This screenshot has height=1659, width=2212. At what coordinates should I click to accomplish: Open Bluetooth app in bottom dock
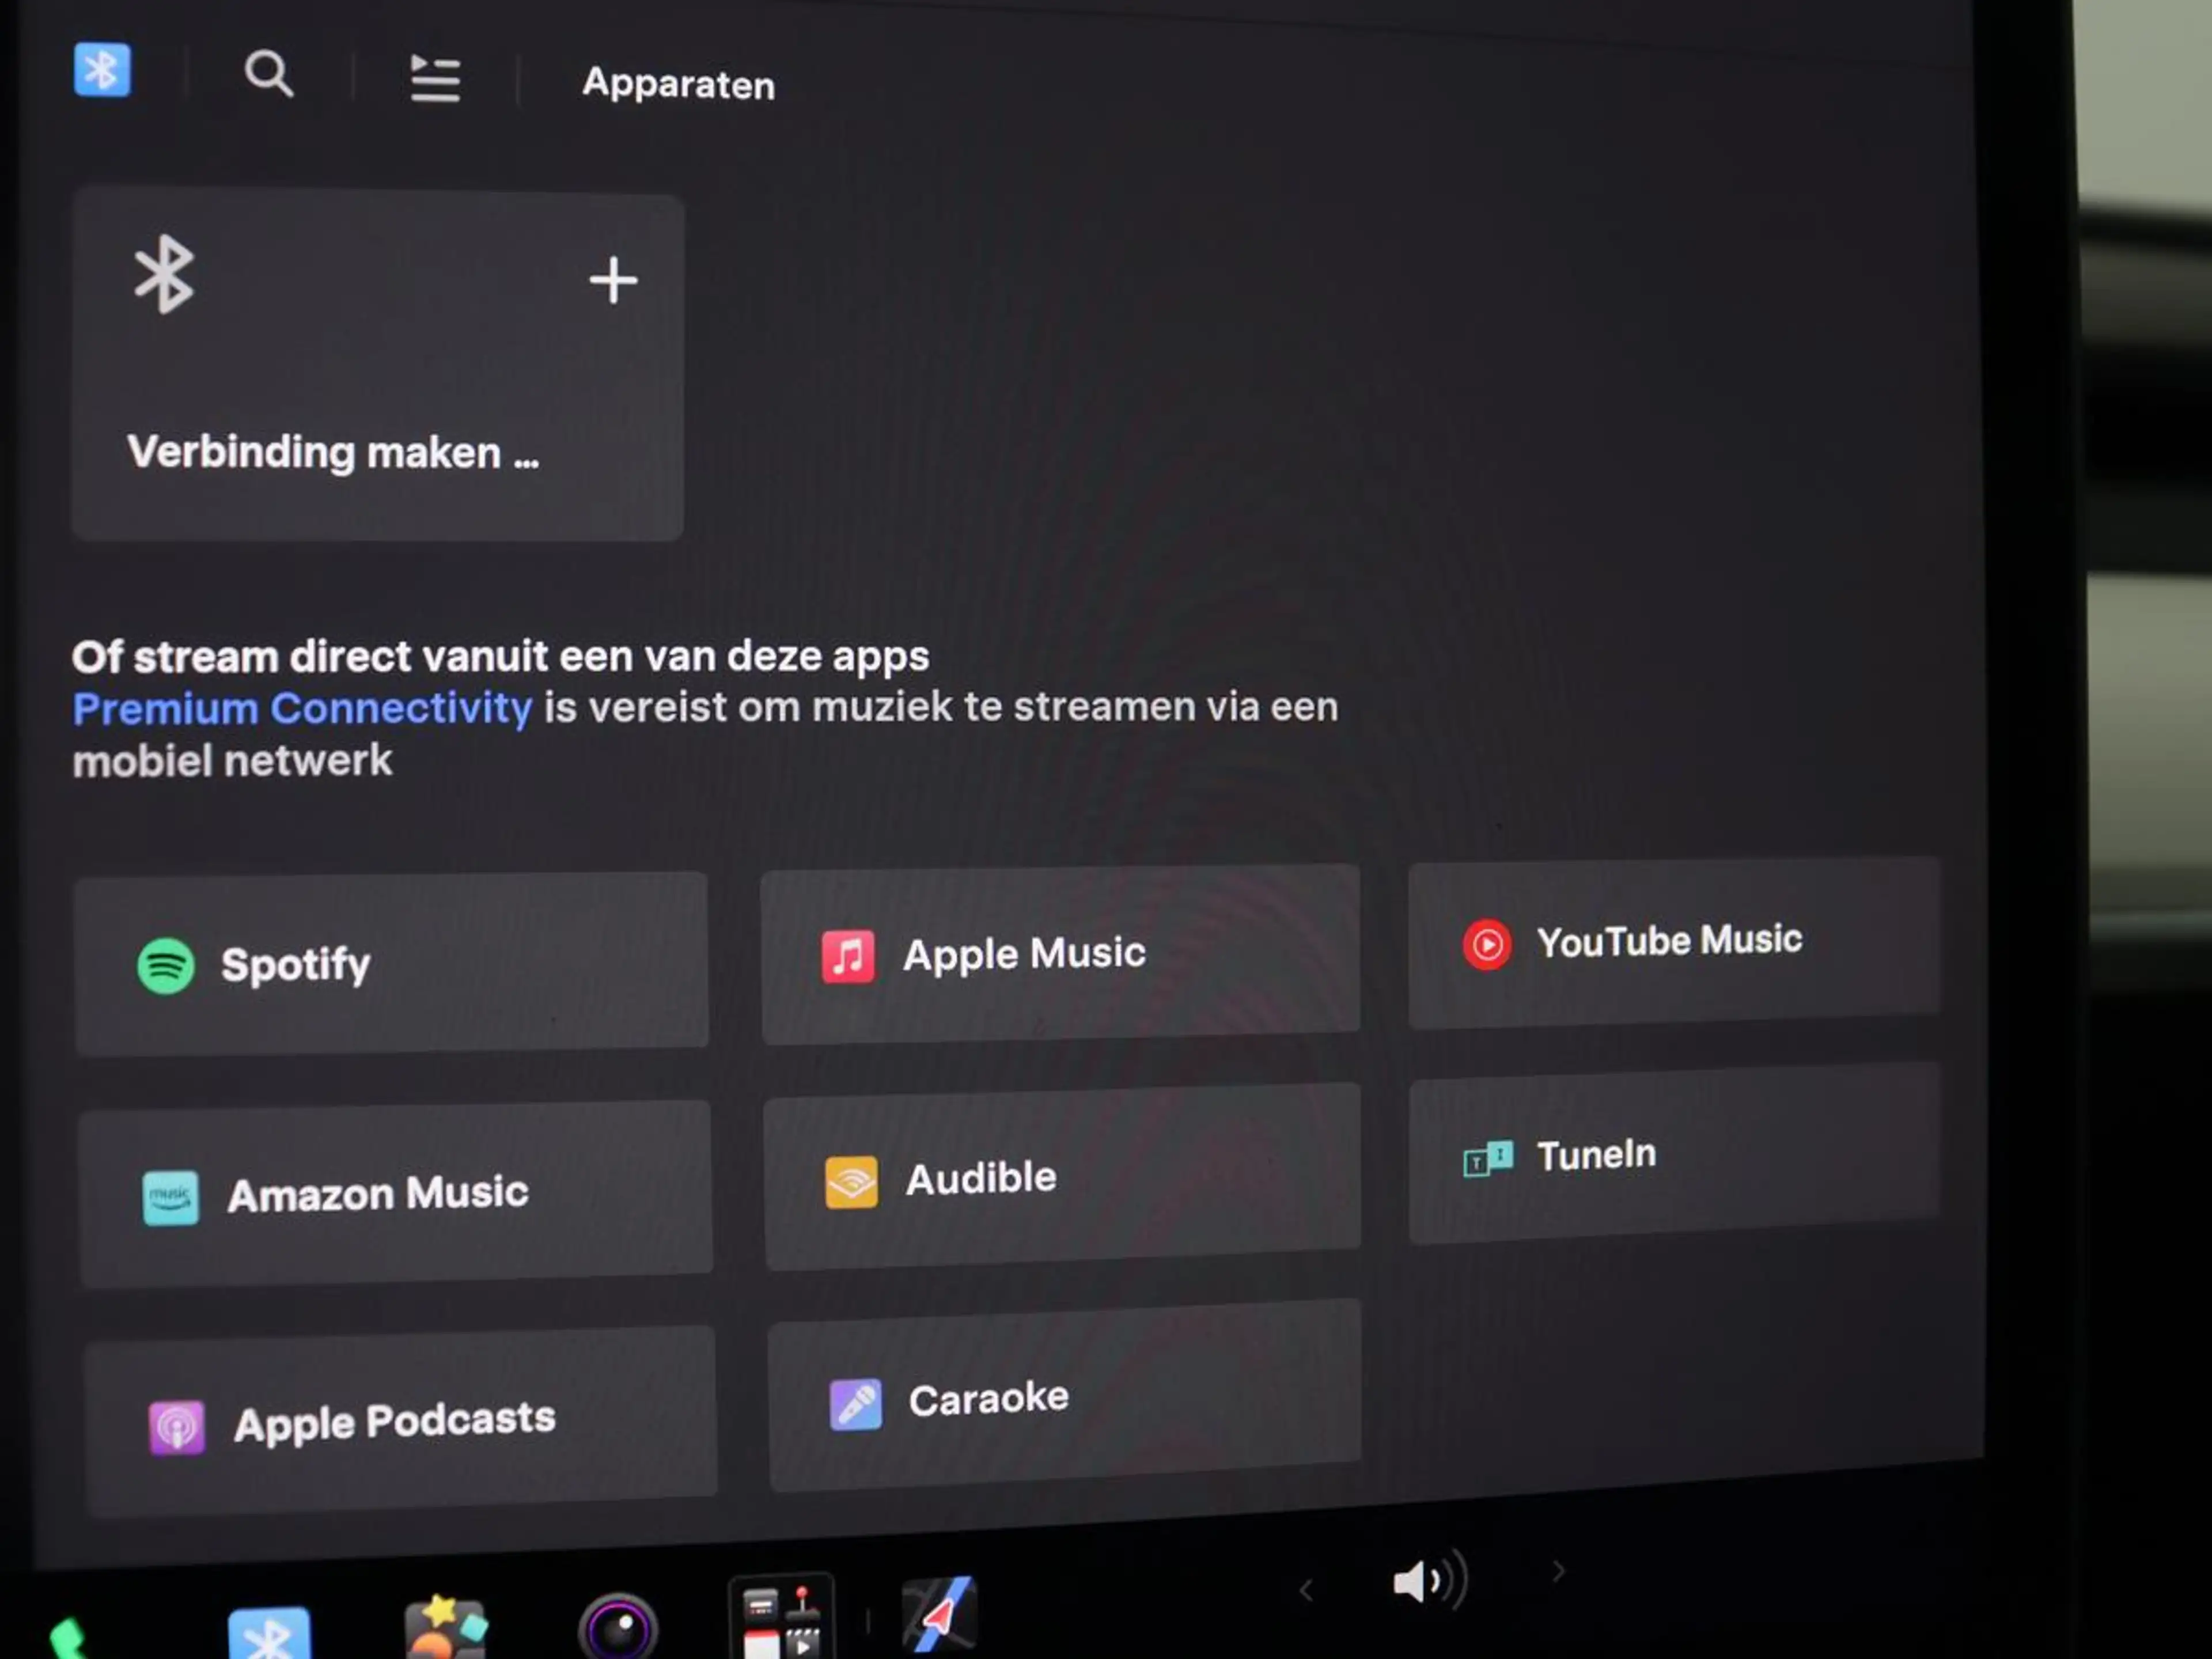(269, 1633)
